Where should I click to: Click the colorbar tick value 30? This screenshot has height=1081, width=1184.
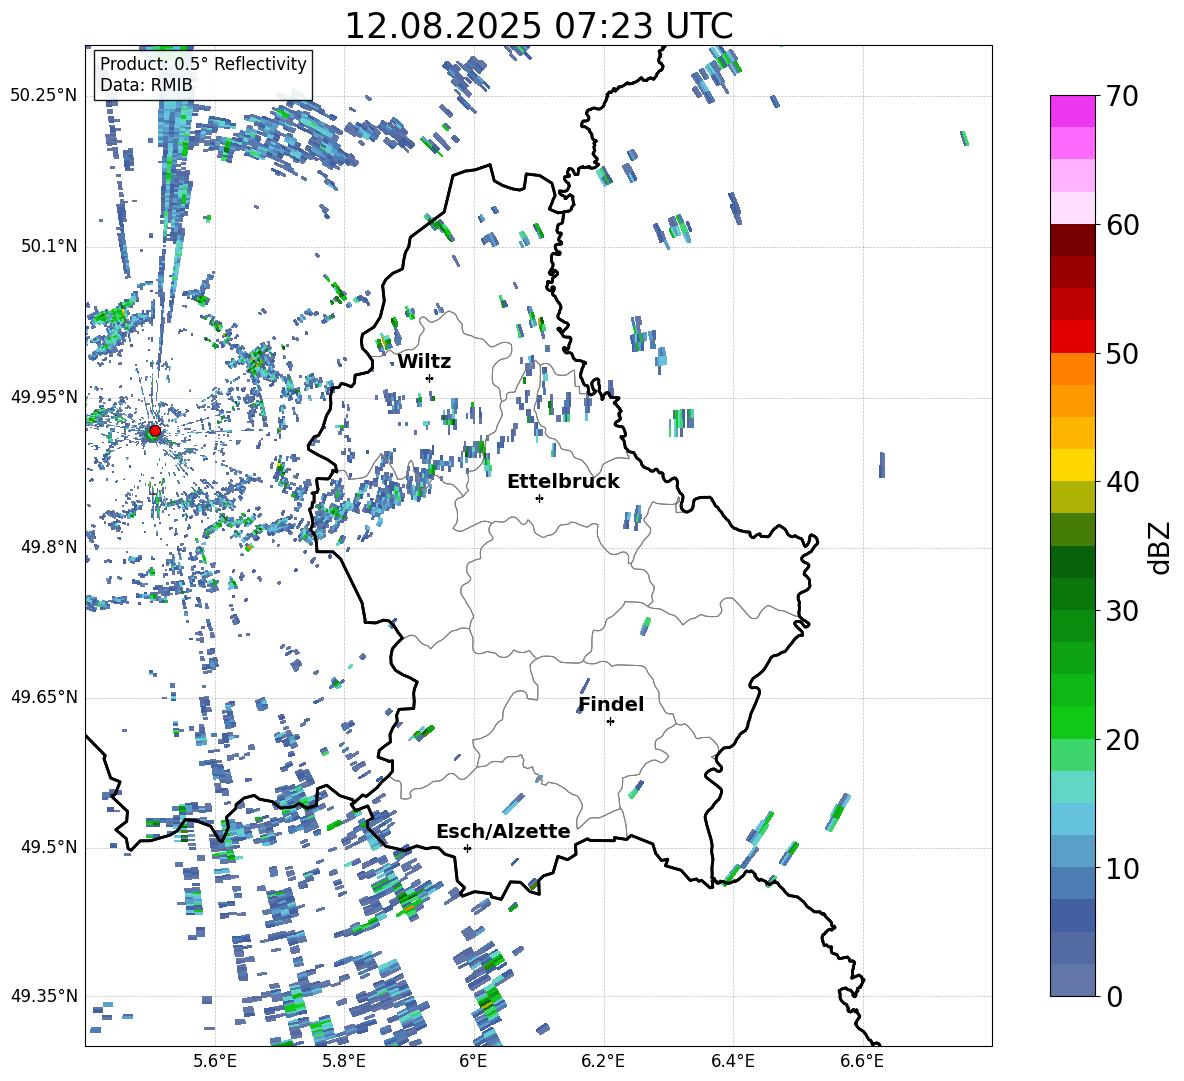(1122, 611)
